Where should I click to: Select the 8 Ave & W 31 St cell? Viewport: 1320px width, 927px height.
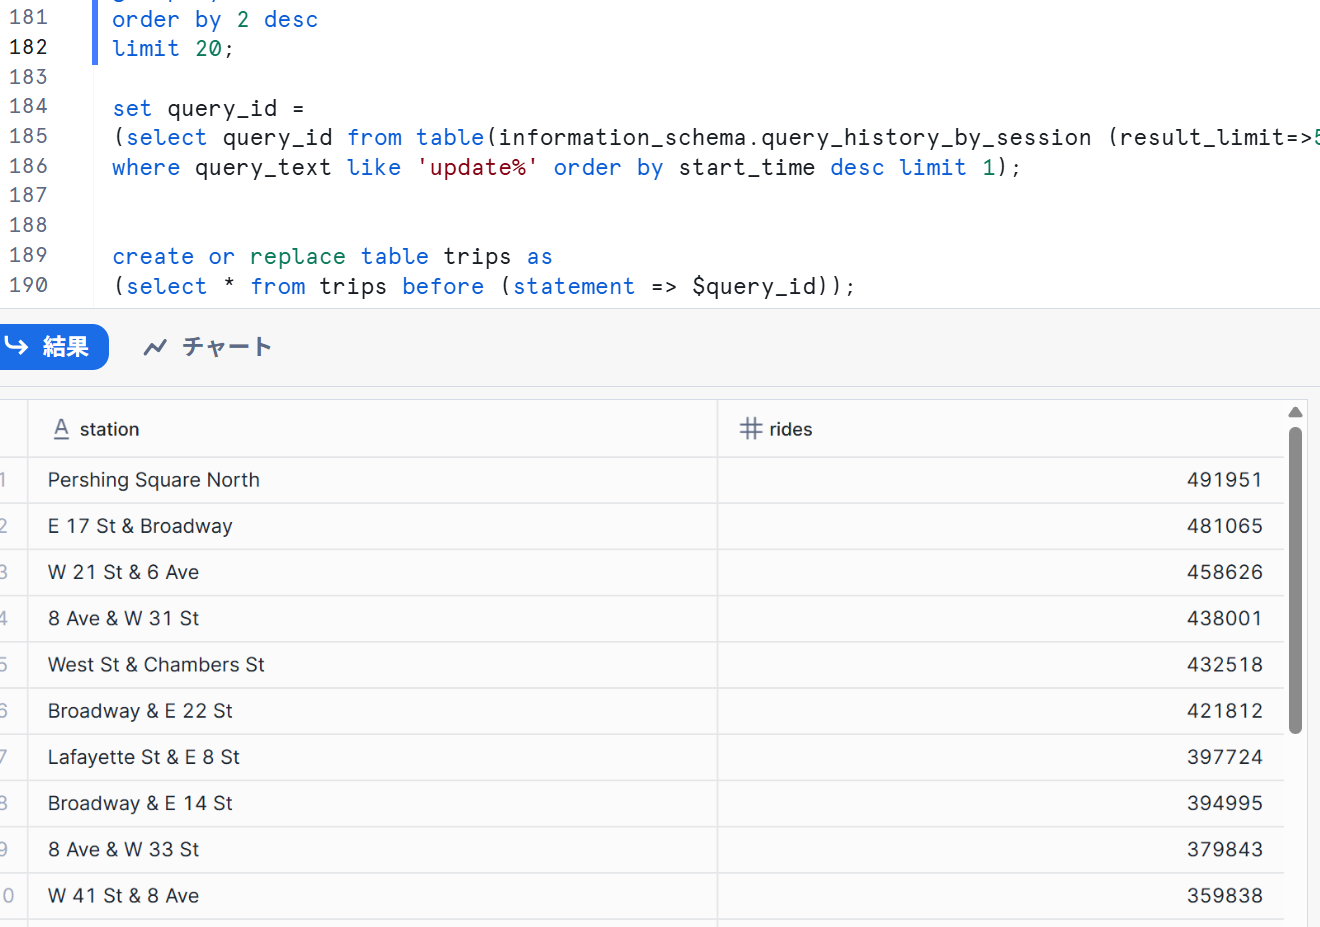click(x=372, y=618)
